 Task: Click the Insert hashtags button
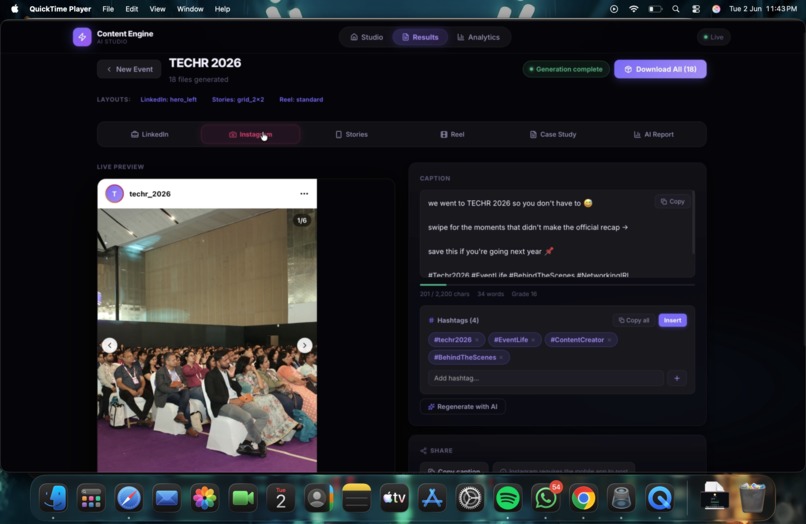672,320
